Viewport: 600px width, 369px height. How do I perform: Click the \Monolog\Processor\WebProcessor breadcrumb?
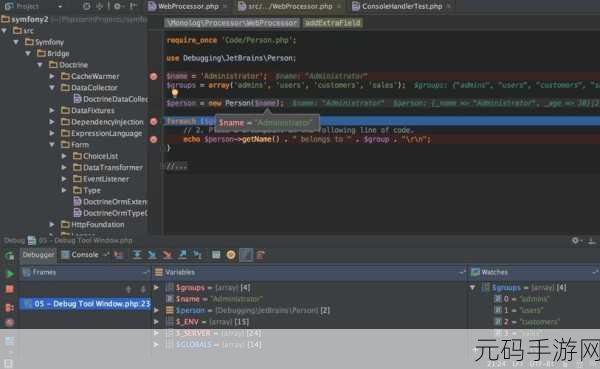click(x=232, y=23)
